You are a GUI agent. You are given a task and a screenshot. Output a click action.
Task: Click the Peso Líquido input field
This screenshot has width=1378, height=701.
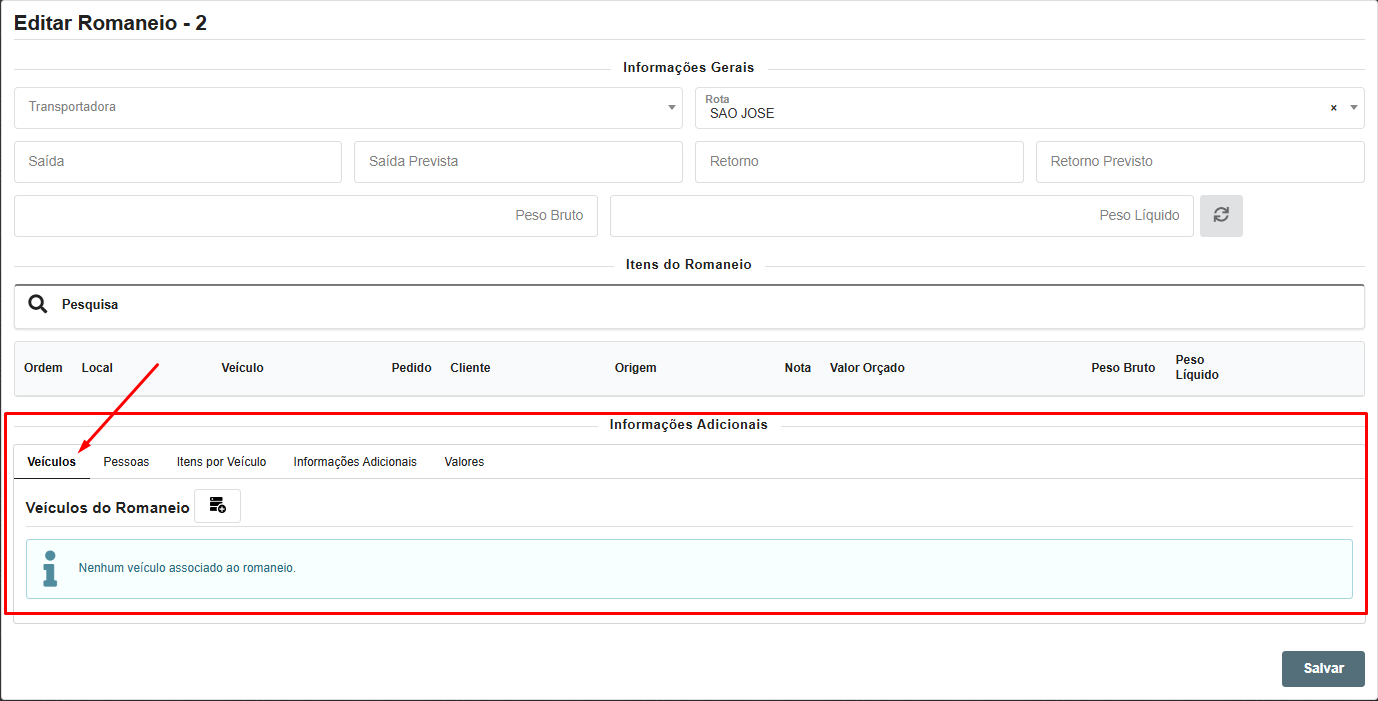pos(901,215)
